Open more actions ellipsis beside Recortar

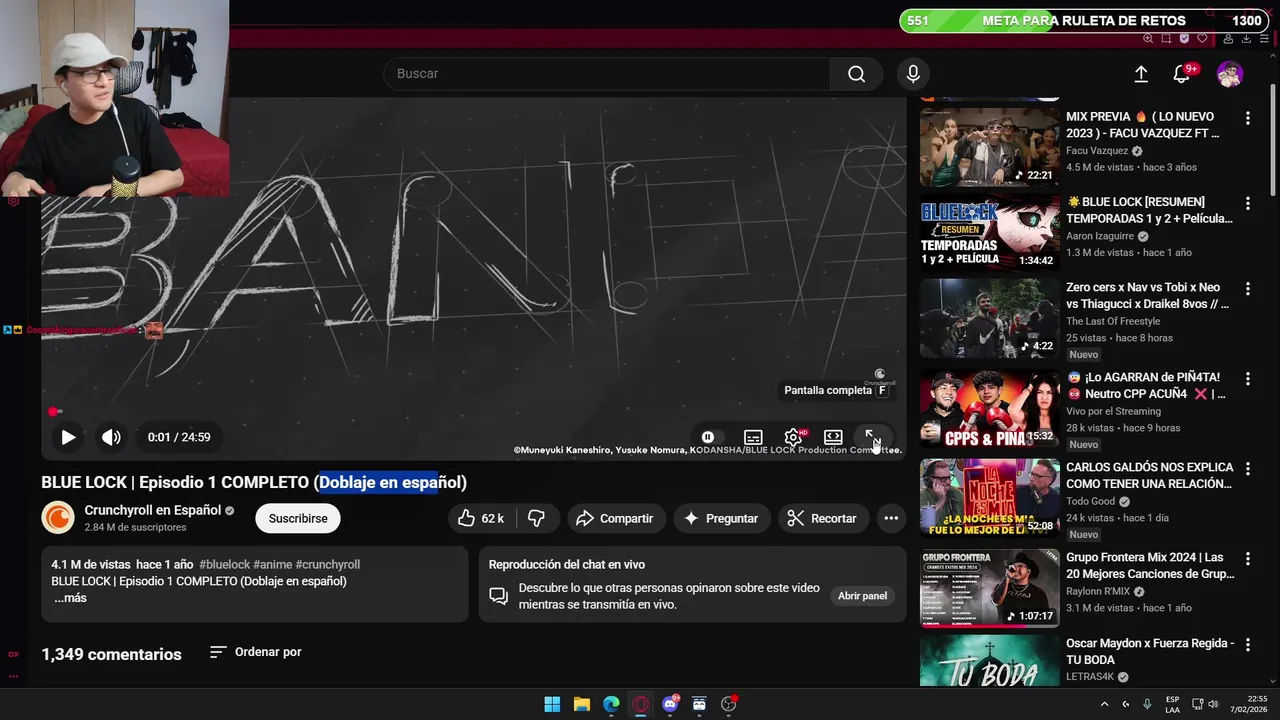(891, 518)
